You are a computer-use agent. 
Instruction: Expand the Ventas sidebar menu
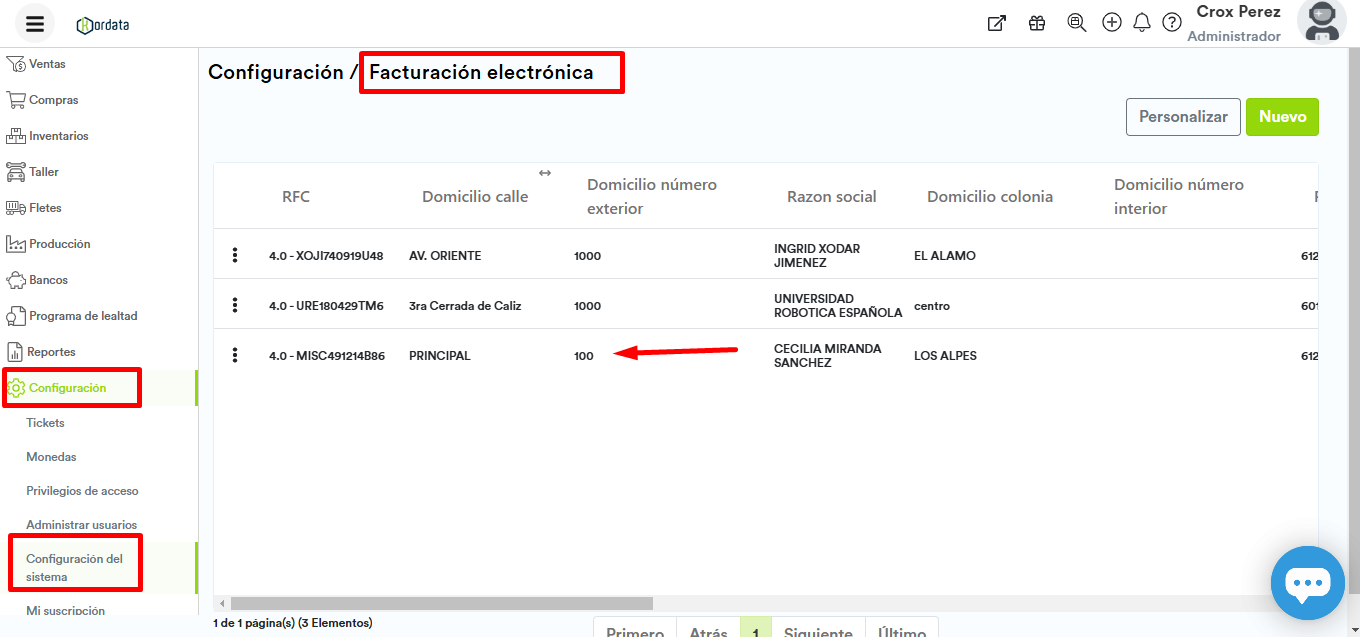(47, 64)
